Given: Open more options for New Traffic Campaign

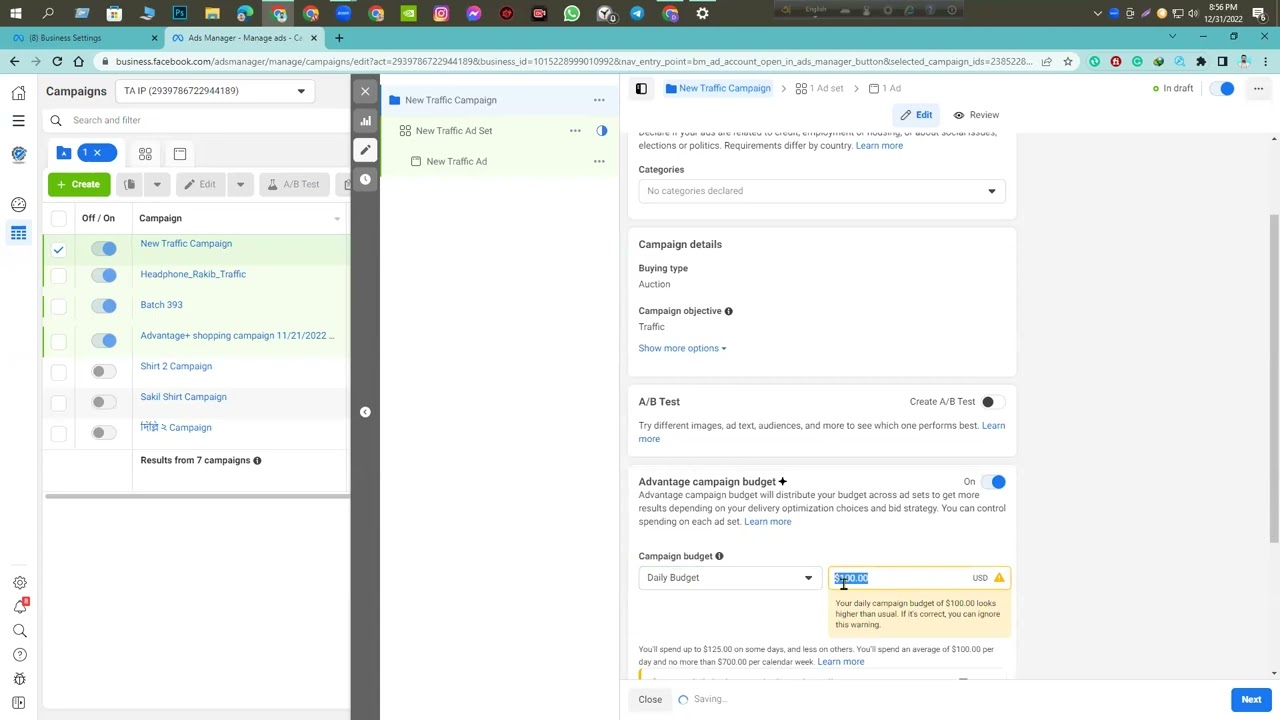Looking at the screenshot, I should click(599, 100).
